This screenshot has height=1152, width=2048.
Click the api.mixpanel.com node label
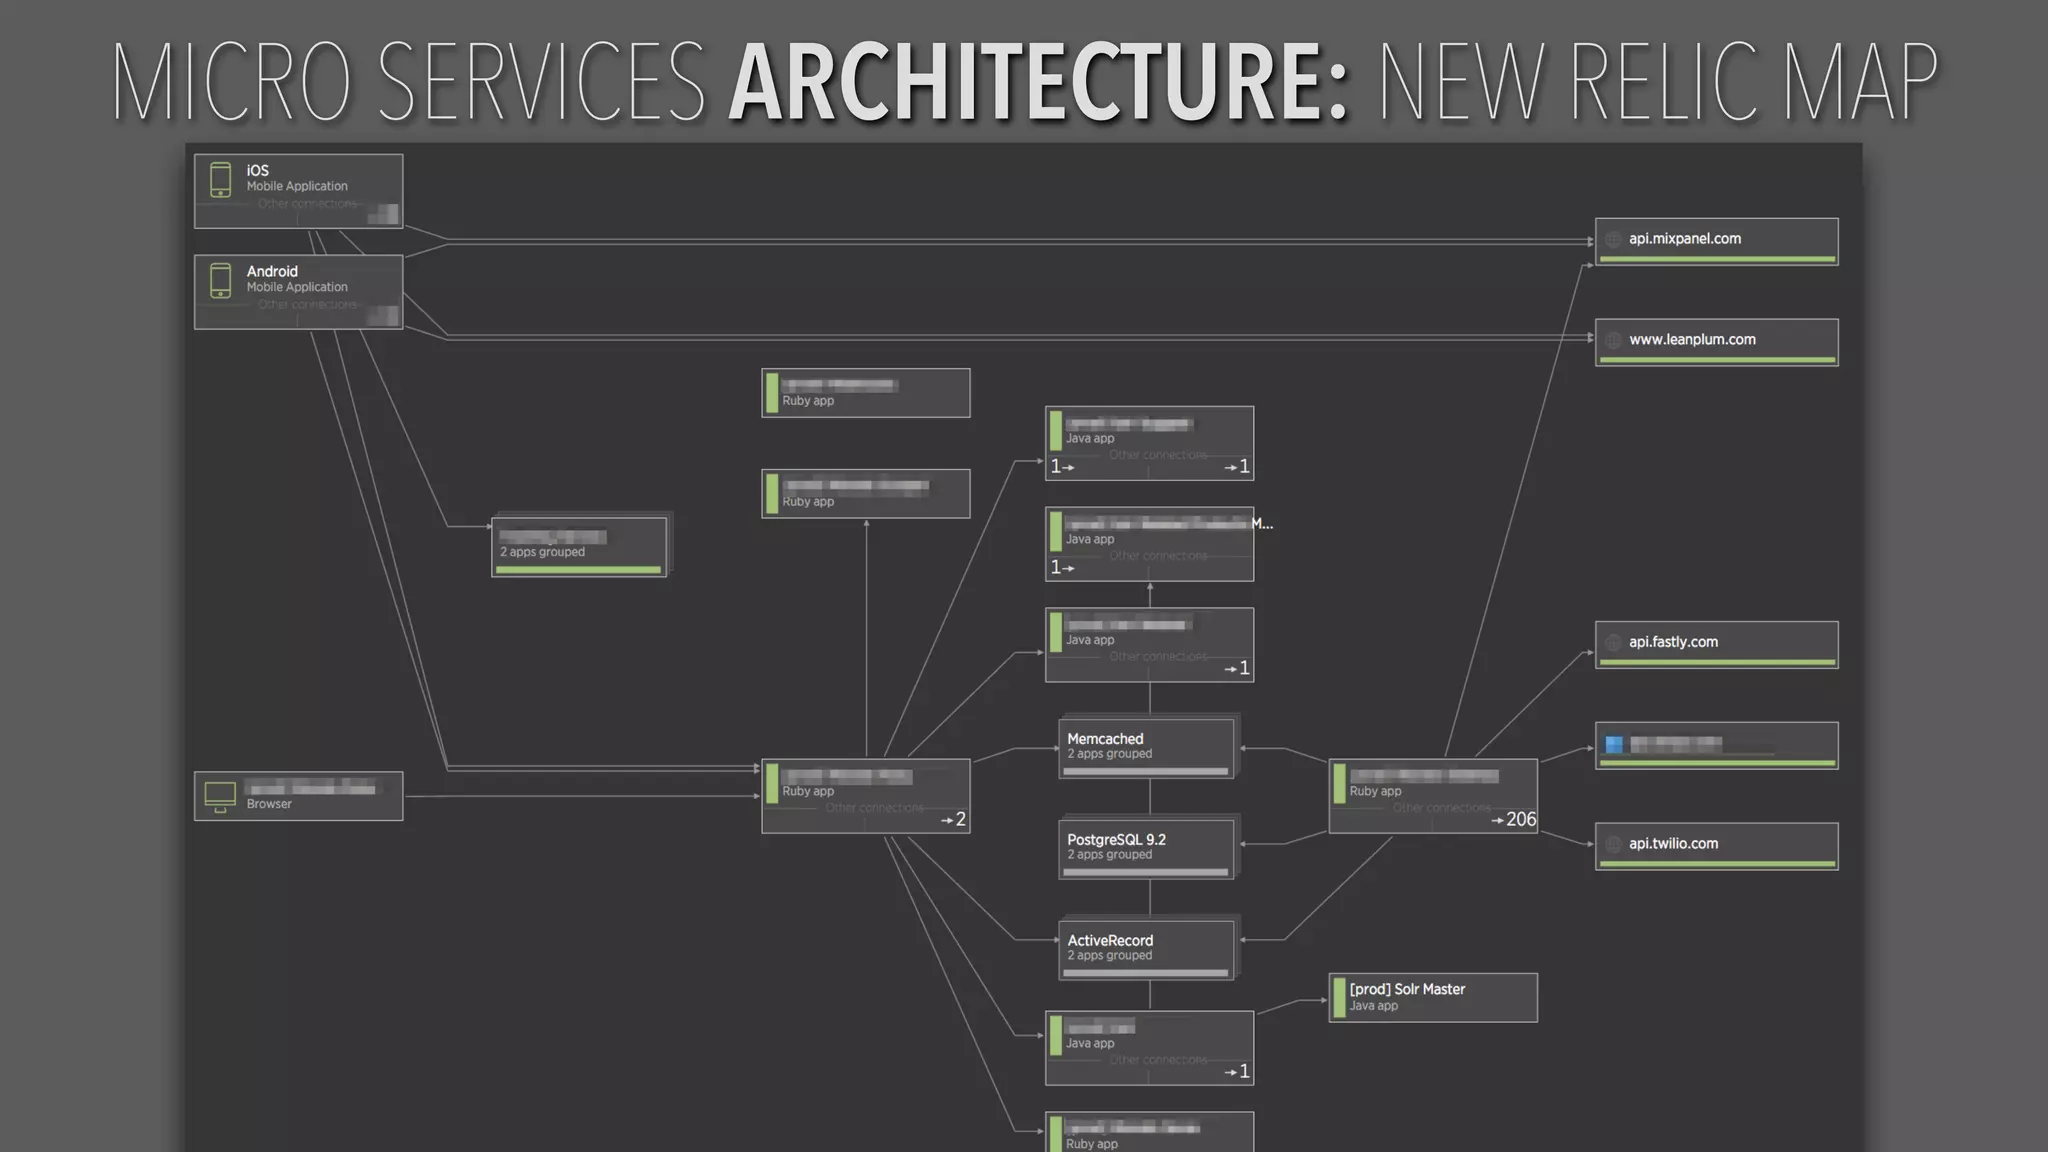[1684, 239]
